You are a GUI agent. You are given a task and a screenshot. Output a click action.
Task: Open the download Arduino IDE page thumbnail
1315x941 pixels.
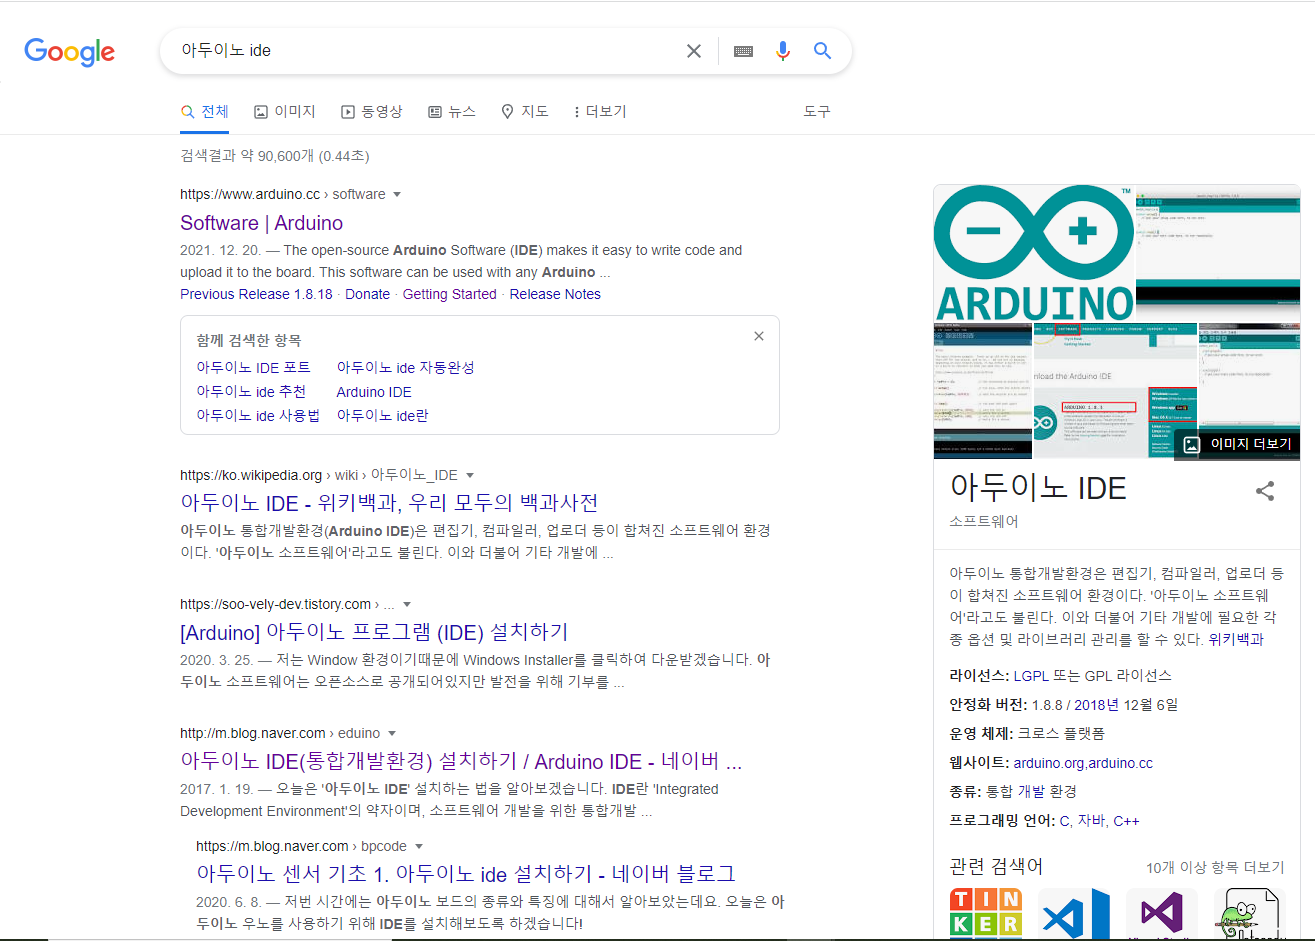pos(1115,391)
